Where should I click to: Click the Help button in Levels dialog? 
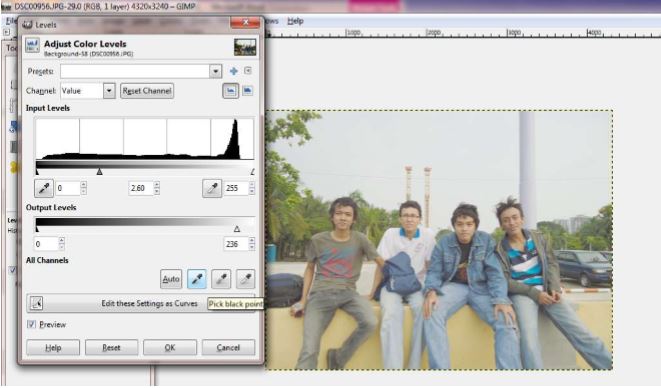pos(53,348)
